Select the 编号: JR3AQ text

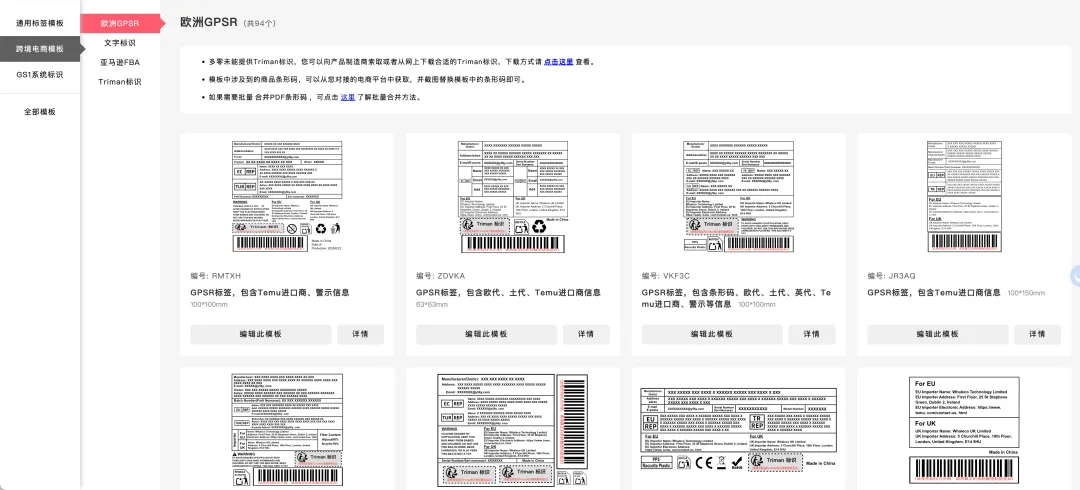[891, 276]
